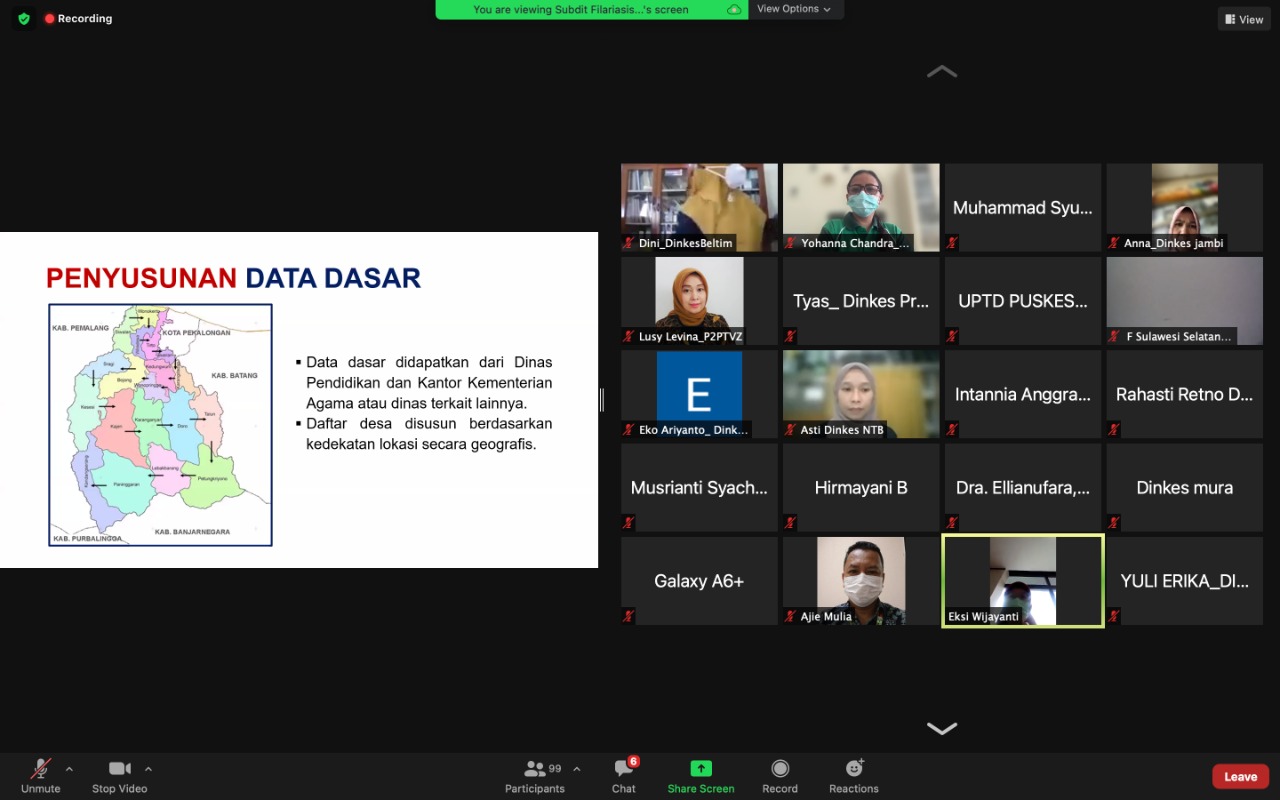This screenshot has height=800, width=1280.
Task: Click muted mic icon on Rahasti Retno tile
Action: tap(1114, 430)
